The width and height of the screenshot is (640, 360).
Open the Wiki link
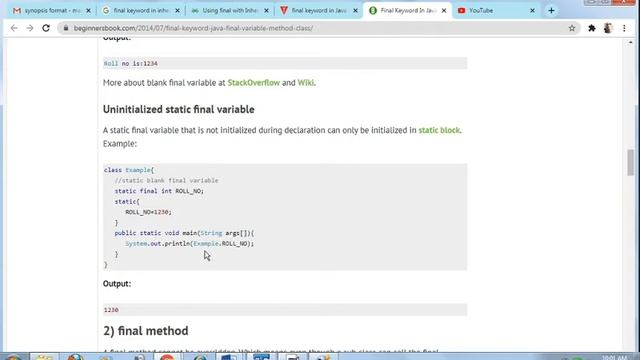306,82
